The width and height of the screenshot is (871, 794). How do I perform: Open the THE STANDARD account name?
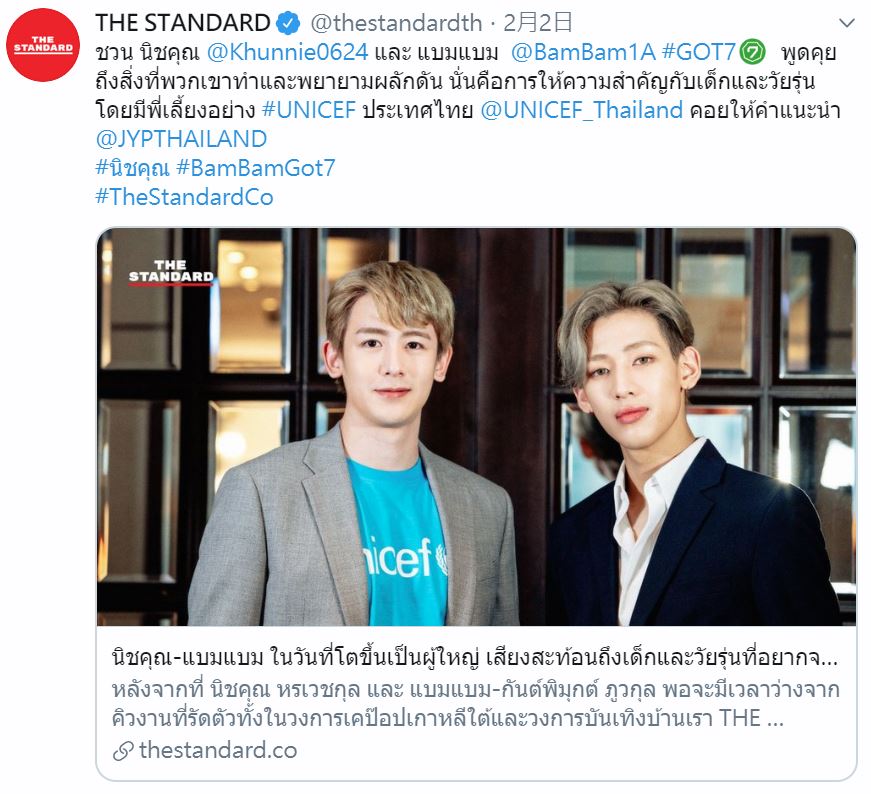click(183, 23)
